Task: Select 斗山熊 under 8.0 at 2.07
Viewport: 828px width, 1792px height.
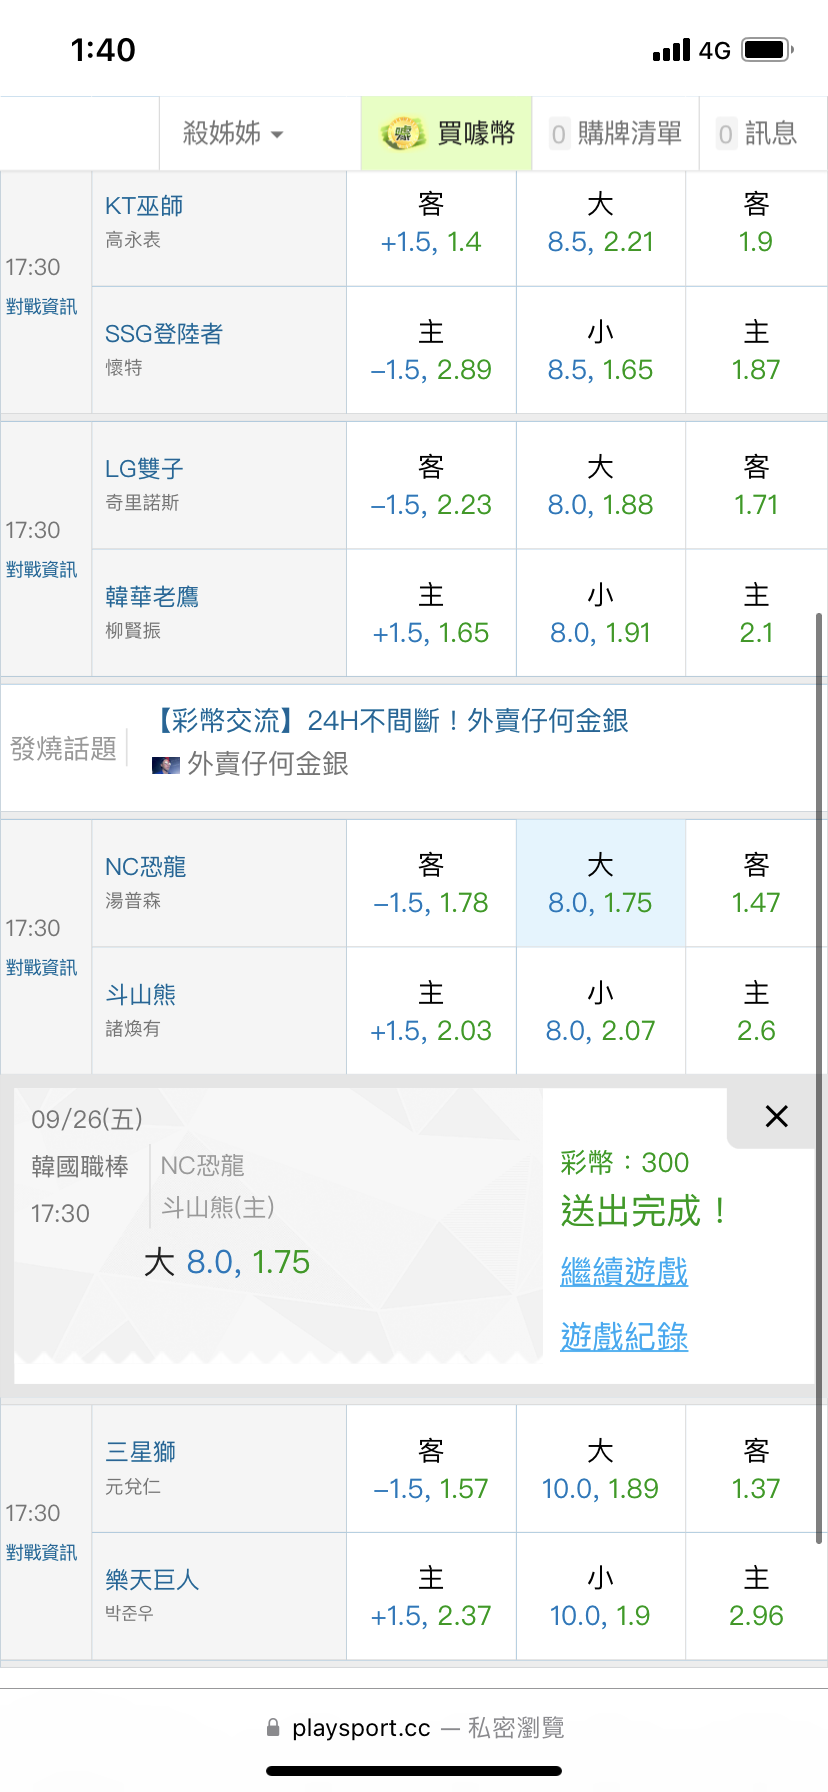Action: coord(600,1011)
